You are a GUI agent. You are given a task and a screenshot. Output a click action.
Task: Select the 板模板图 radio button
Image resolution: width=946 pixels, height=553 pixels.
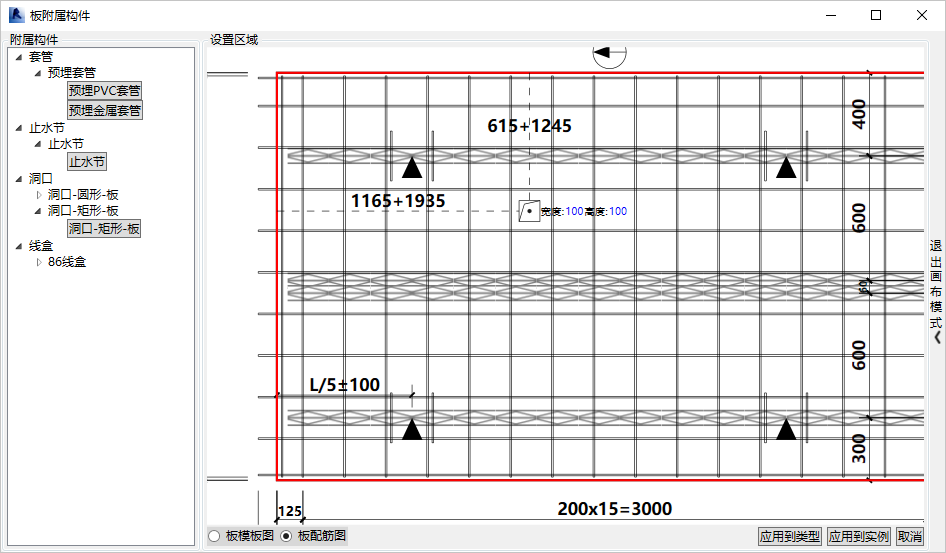pos(214,536)
